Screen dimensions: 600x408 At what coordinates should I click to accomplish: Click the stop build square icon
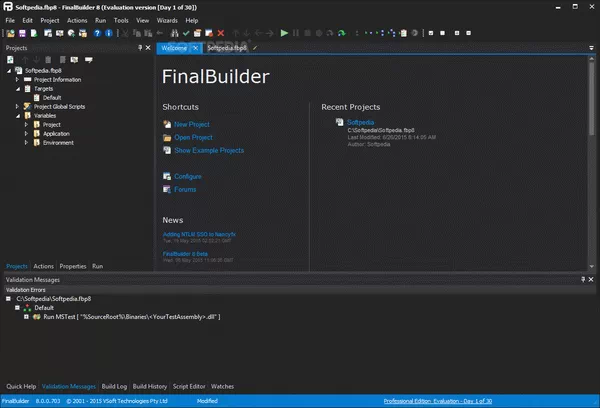tap(307, 33)
